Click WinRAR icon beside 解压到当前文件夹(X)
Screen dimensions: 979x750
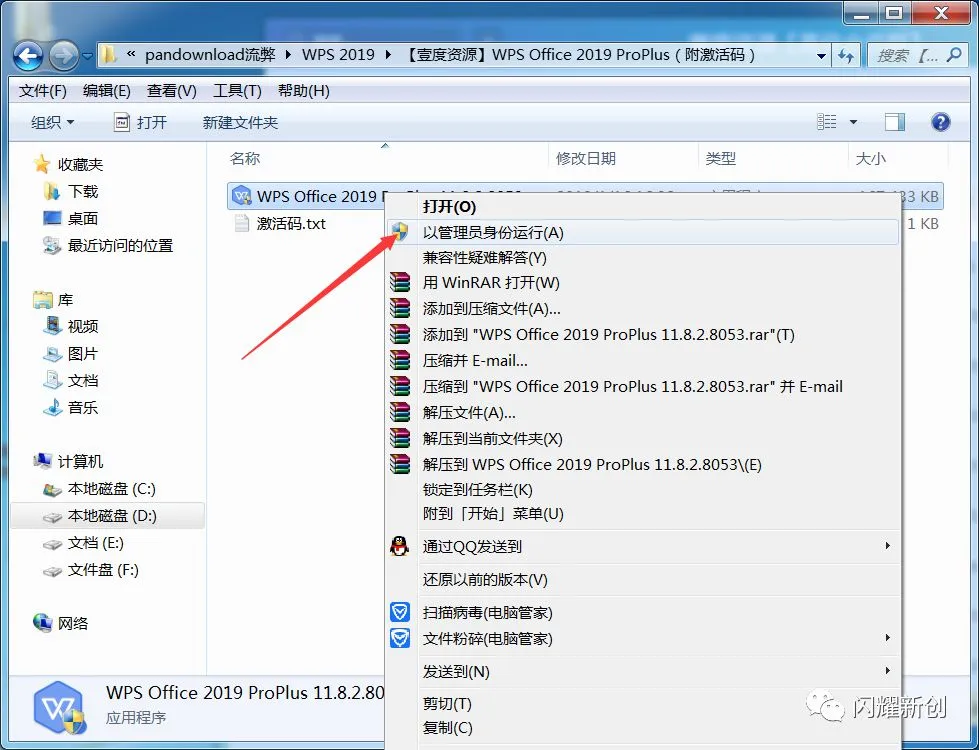tap(400, 438)
